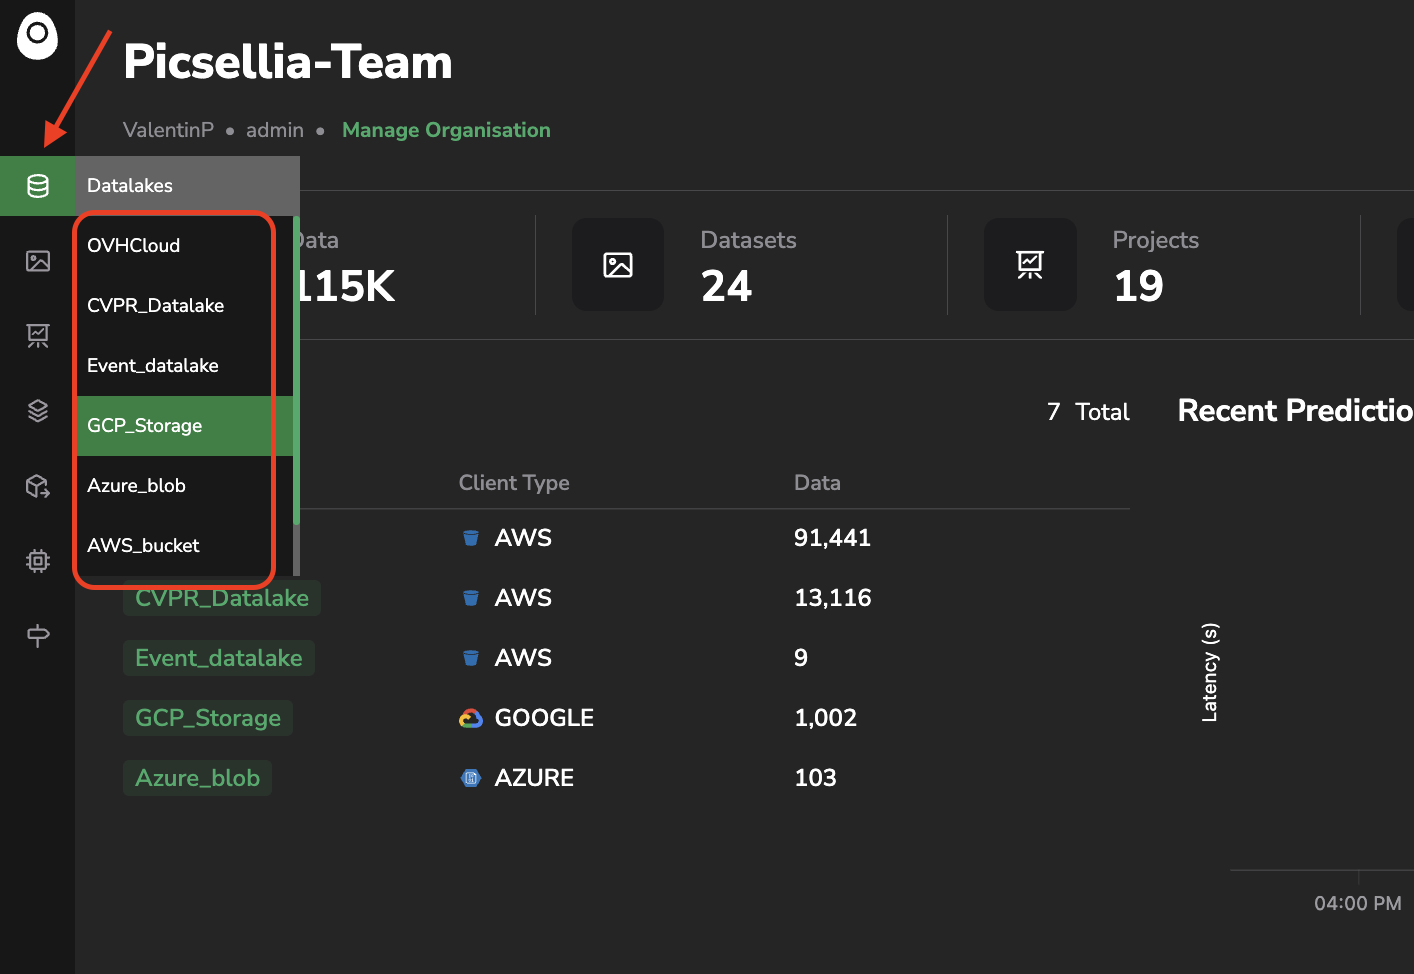Click the Picsellia-Team heading
The height and width of the screenshot is (974, 1414).
[288, 62]
